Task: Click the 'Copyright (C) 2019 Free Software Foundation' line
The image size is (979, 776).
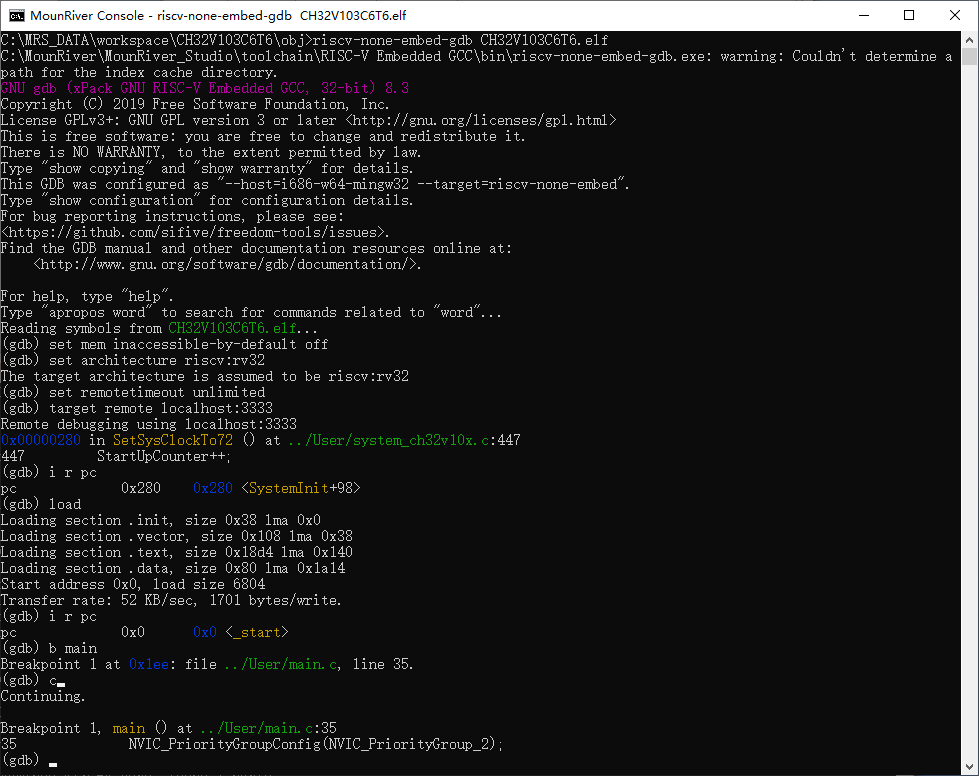Action: point(195,104)
